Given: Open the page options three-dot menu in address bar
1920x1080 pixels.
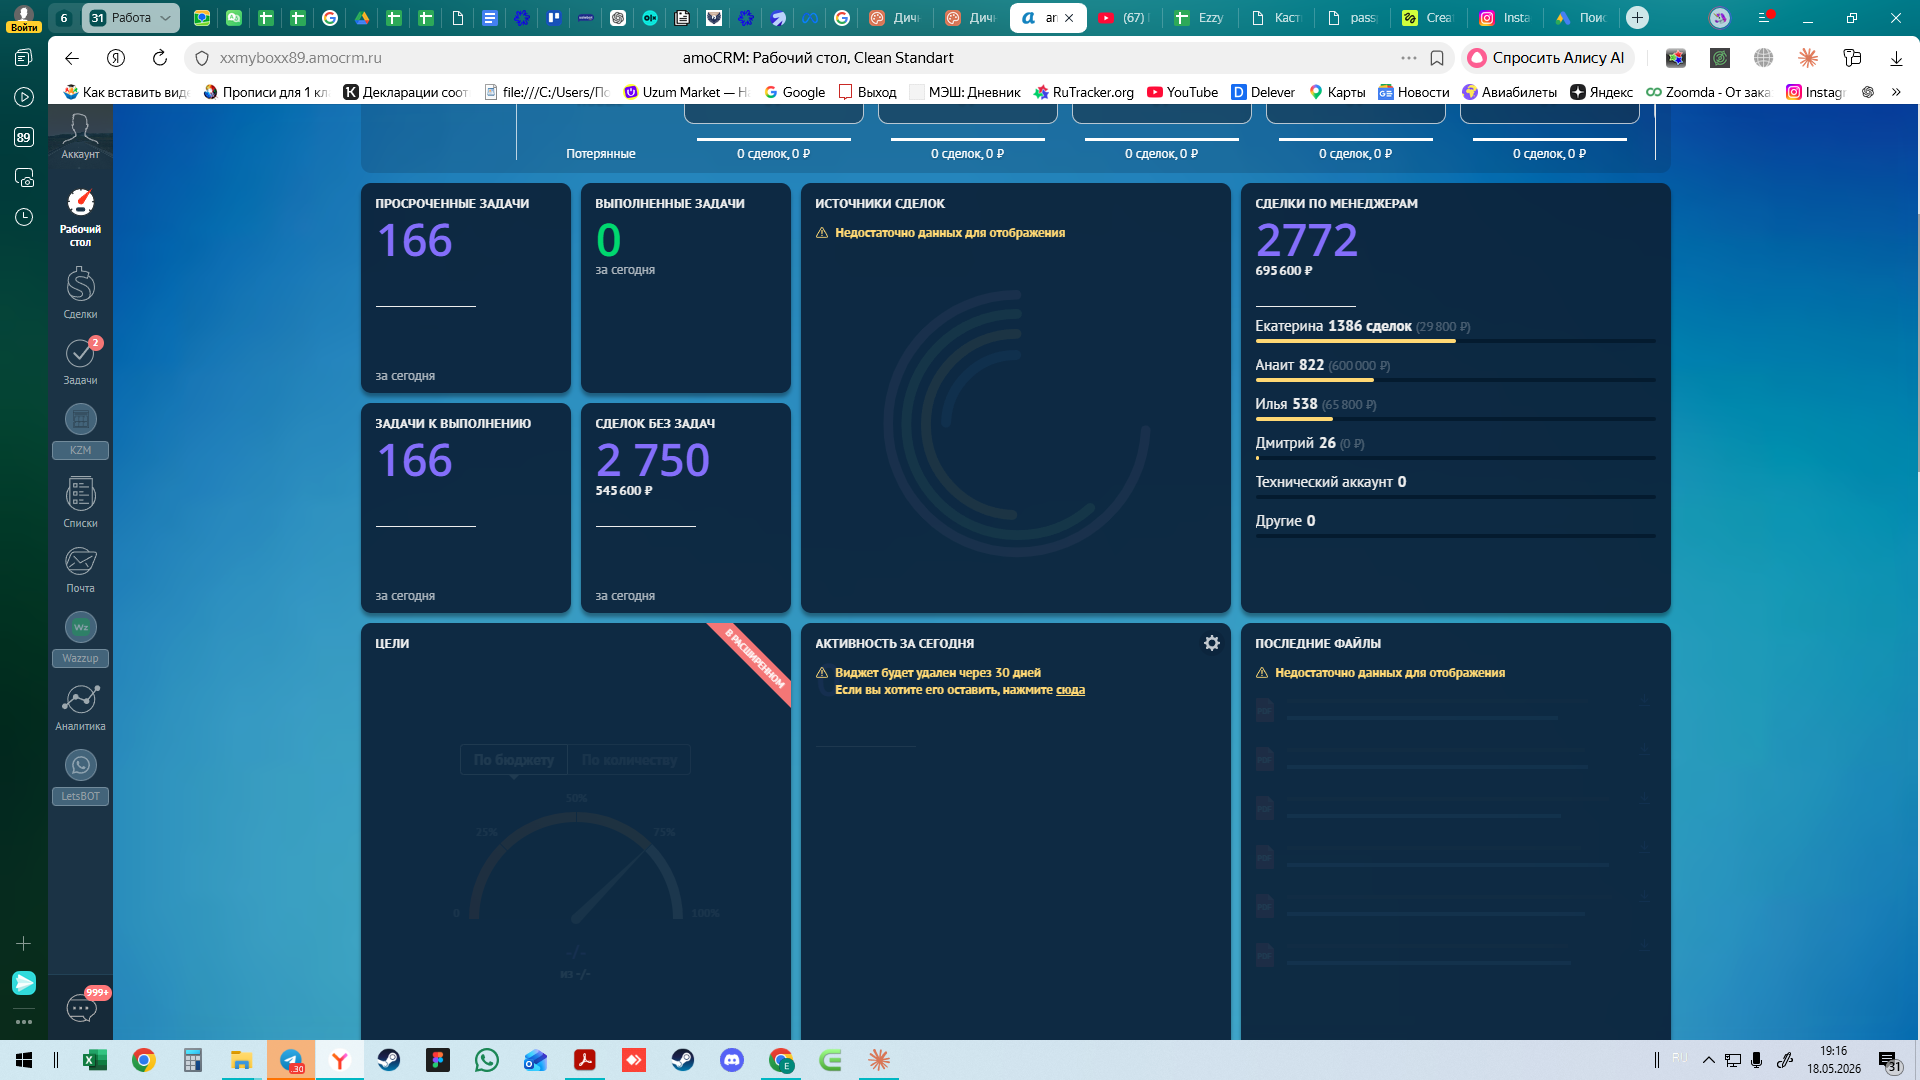Looking at the screenshot, I should click(1409, 58).
